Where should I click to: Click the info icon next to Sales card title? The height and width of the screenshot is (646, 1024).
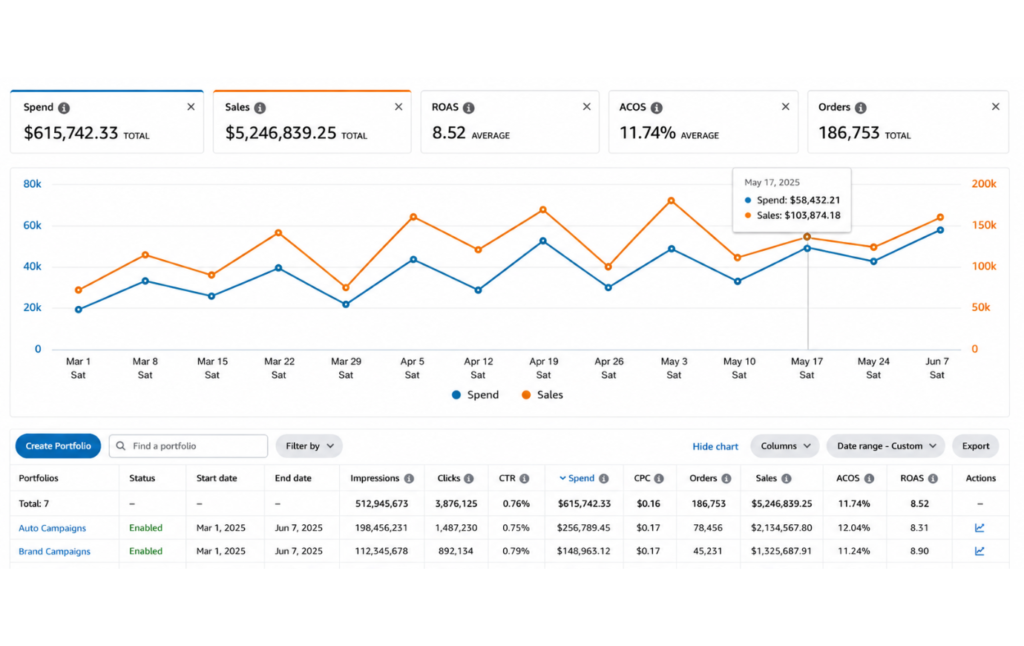click(260, 108)
